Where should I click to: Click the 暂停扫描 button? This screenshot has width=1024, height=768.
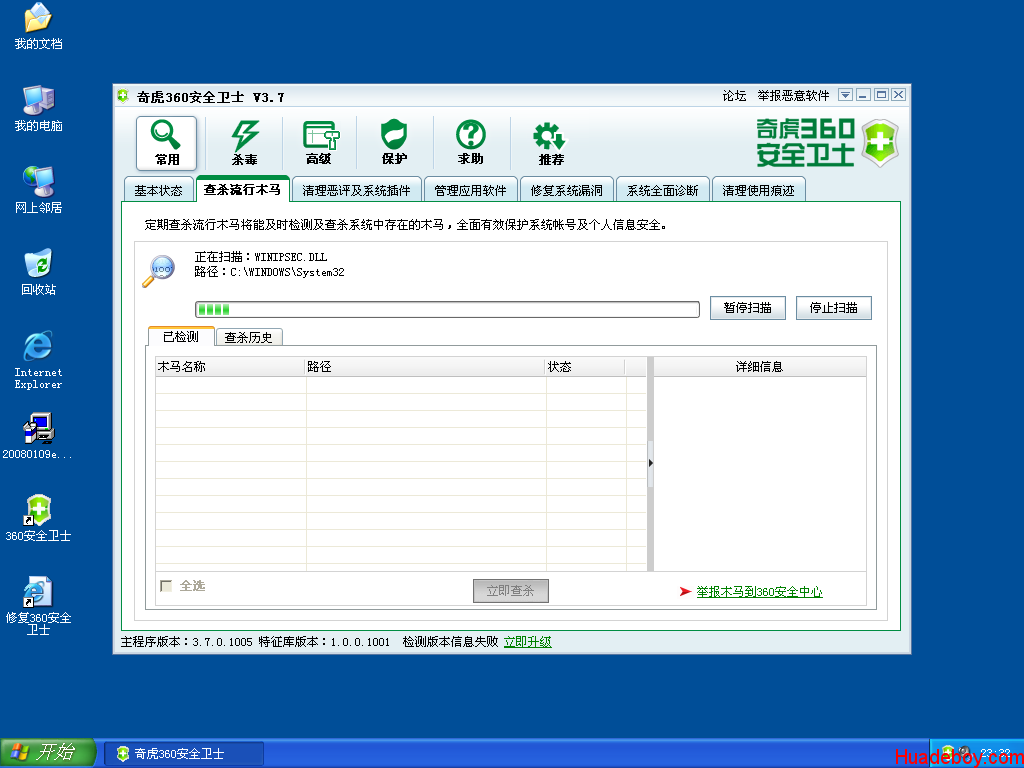(x=748, y=308)
